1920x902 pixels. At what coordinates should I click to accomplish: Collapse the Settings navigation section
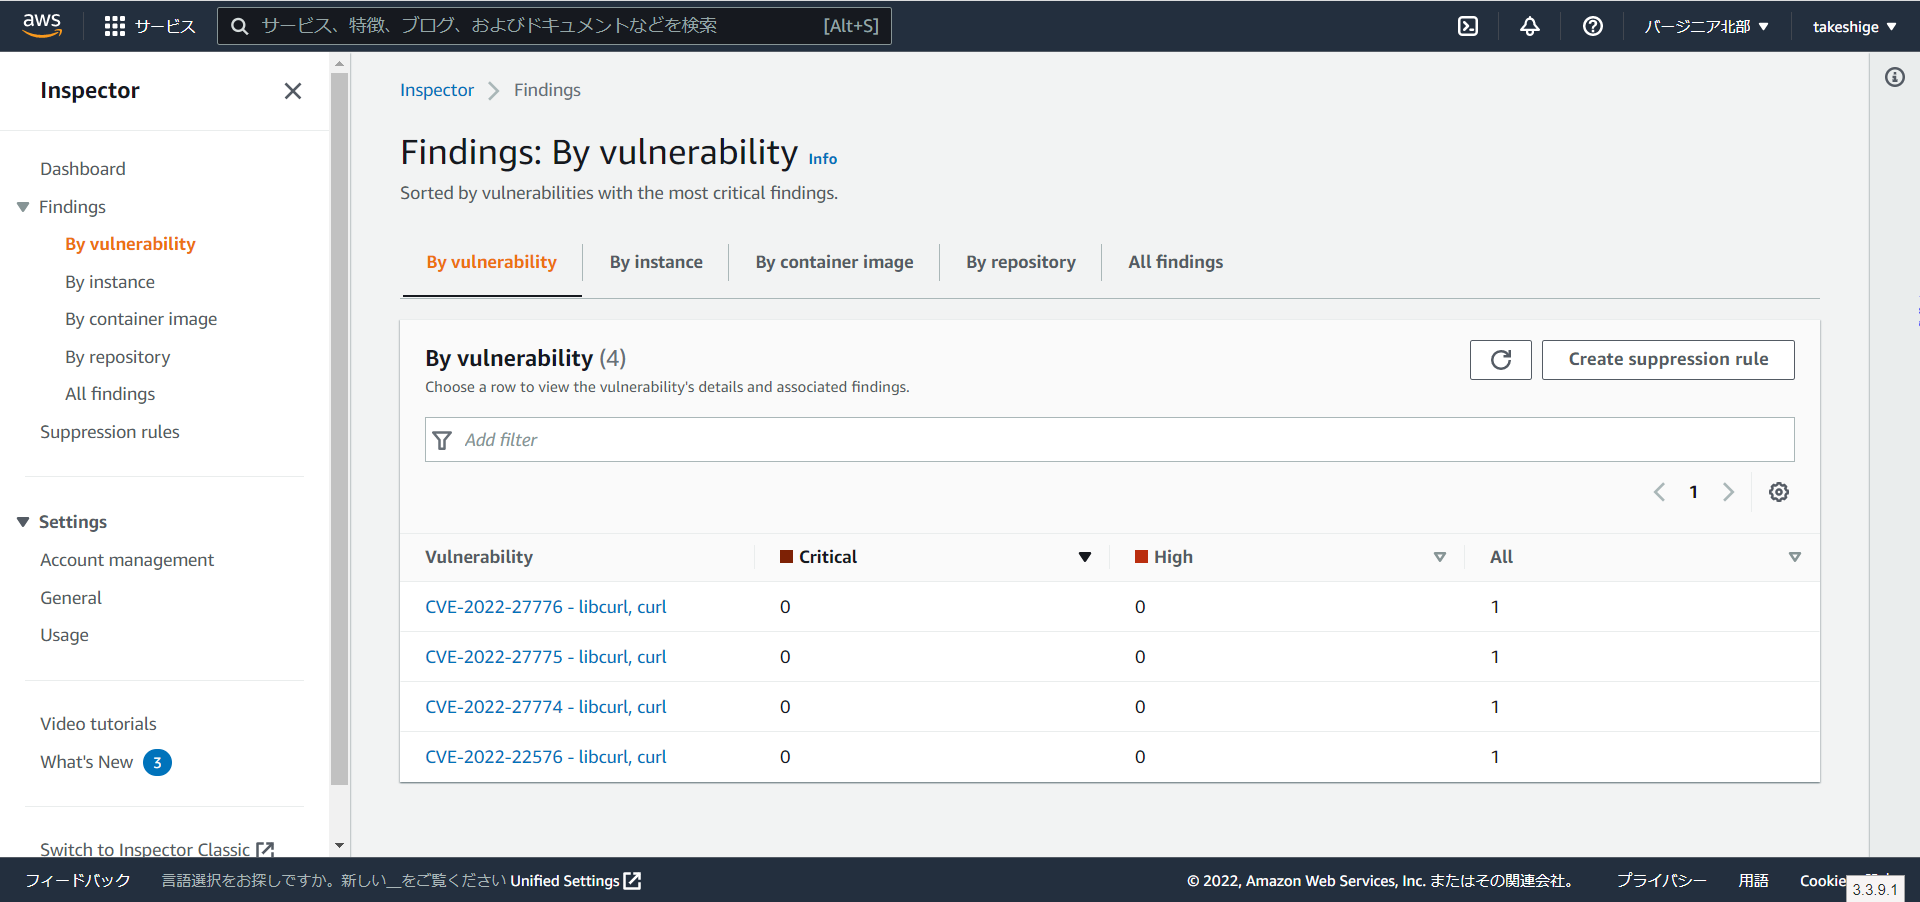pos(23,522)
